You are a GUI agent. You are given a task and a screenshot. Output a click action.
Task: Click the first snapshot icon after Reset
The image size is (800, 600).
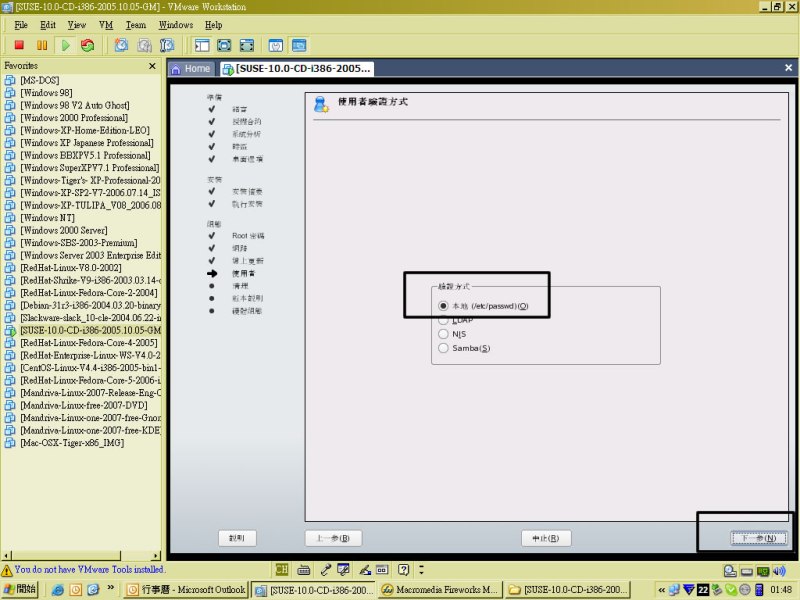pyautogui.click(x=121, y=45)
